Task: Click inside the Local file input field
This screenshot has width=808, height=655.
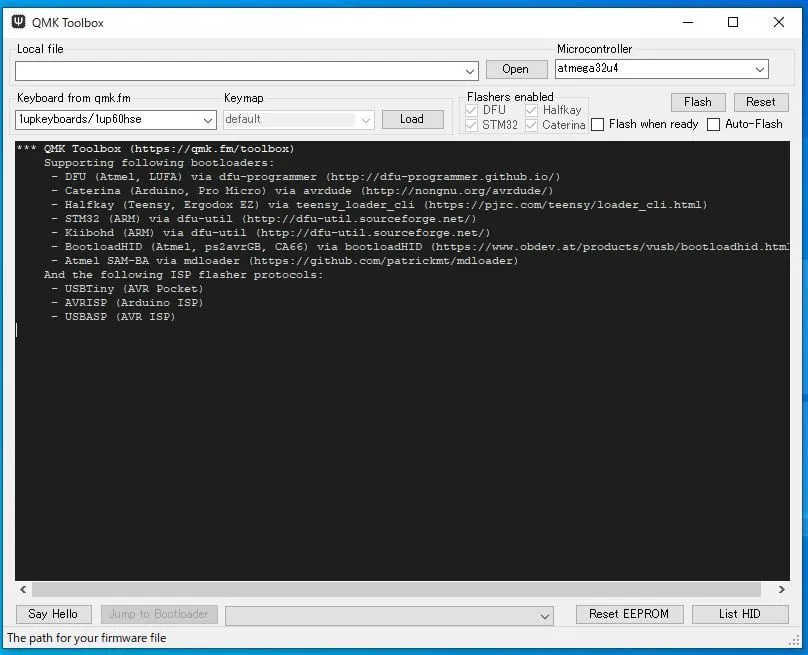Action: click(240, 71)
